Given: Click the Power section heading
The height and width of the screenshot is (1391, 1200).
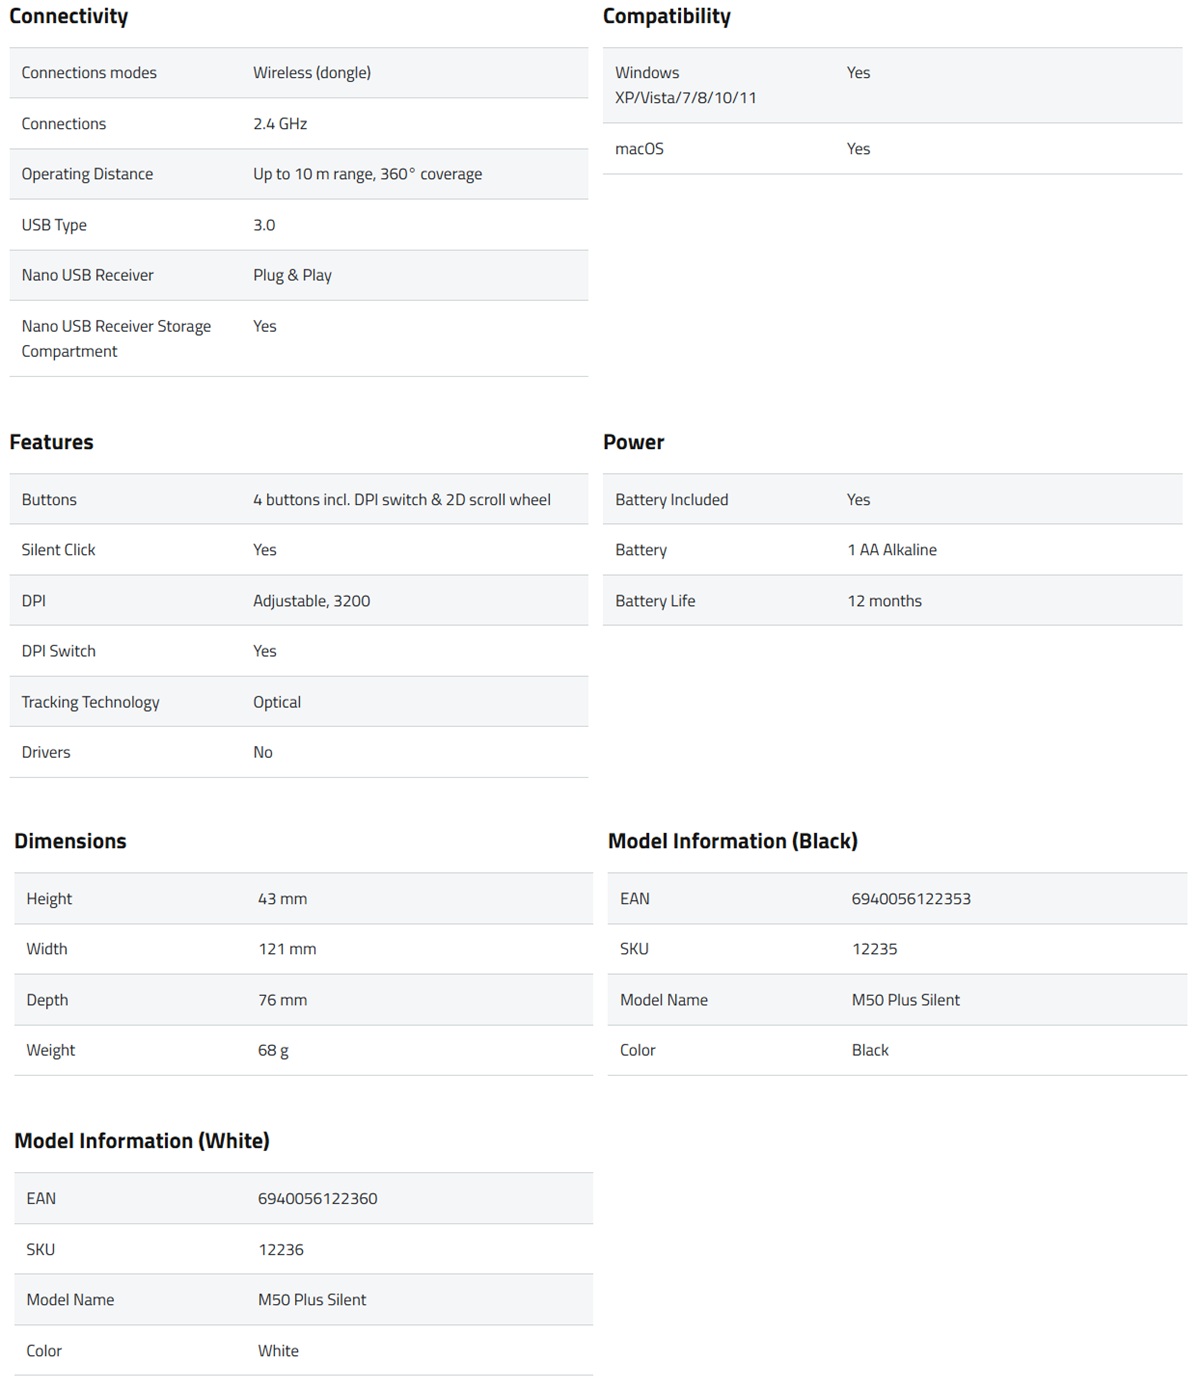Looking at the screenshot, I should pyautogui.click(x=633, y=442).
